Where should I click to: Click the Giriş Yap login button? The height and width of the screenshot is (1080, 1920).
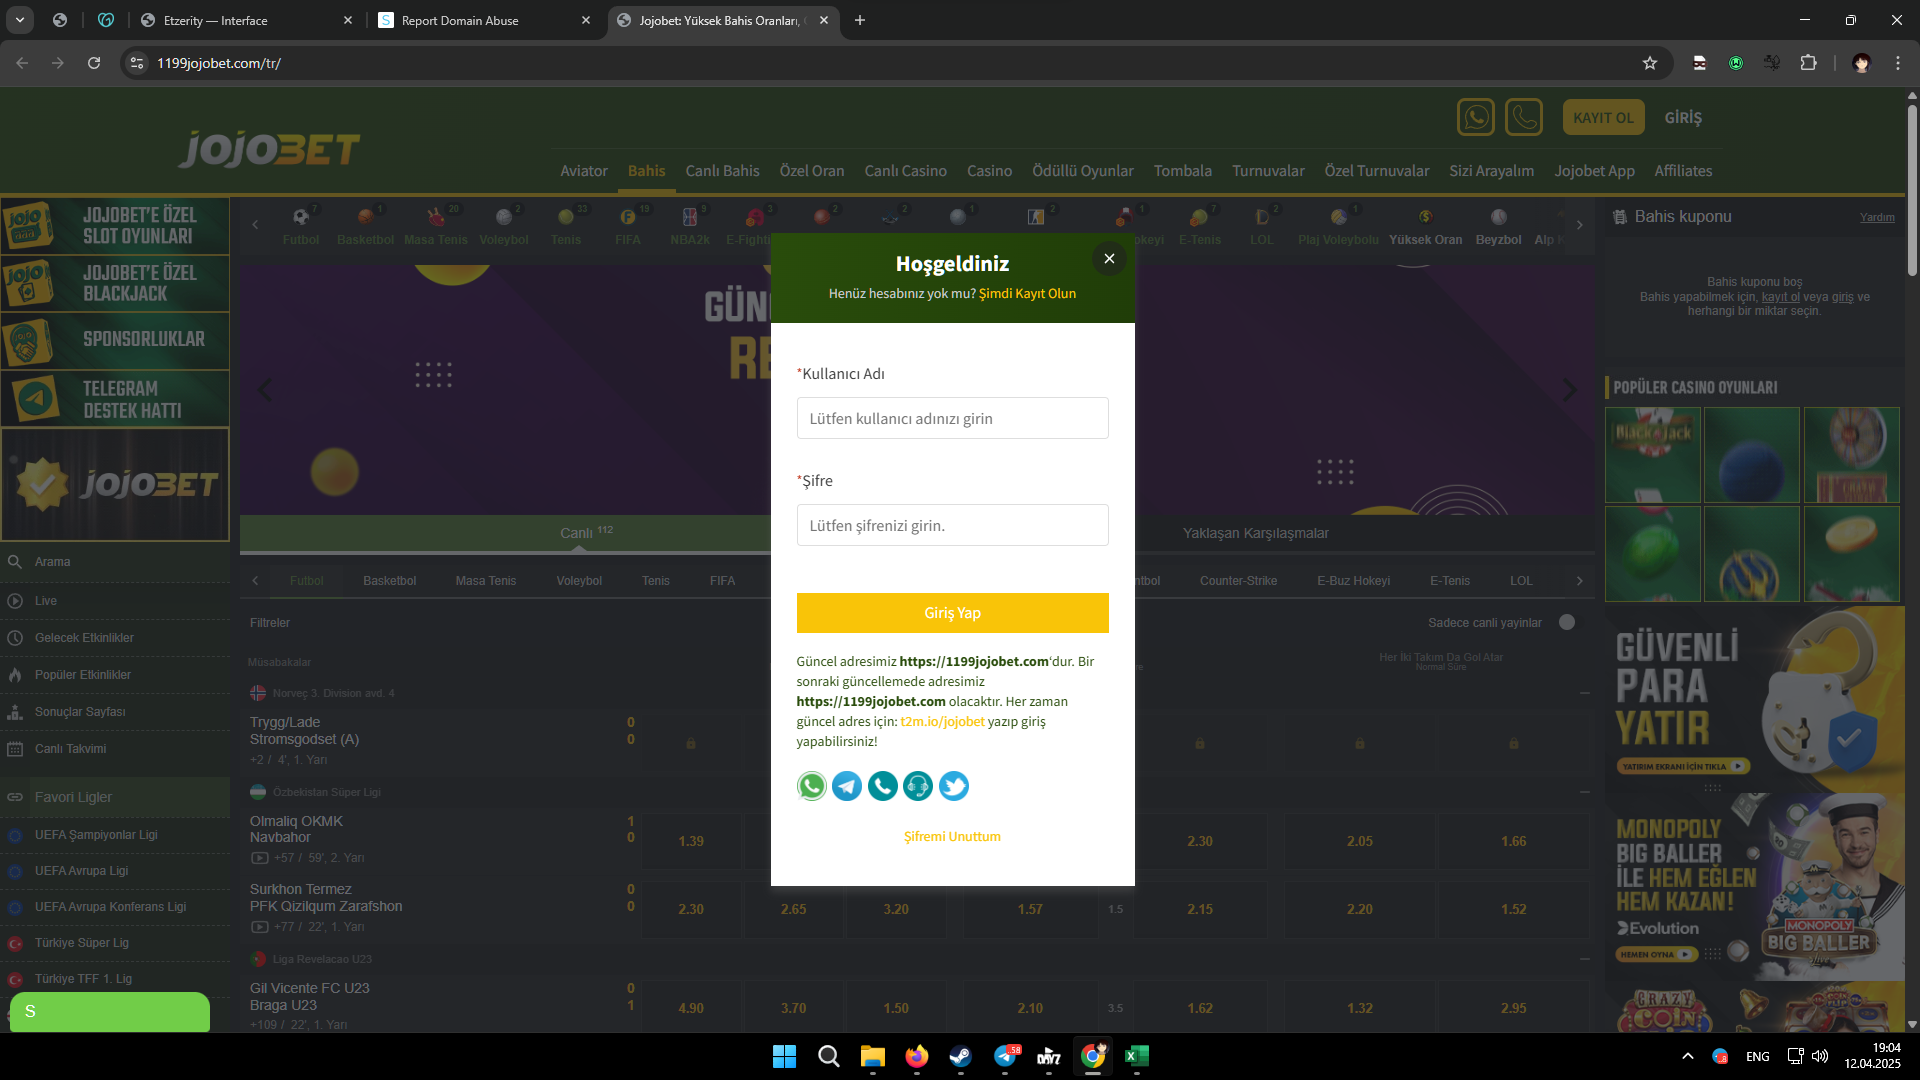[952, 613]
